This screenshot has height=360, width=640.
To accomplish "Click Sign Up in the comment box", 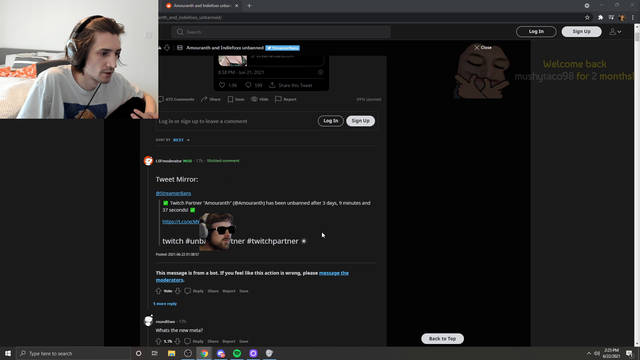I will [360, 121].
